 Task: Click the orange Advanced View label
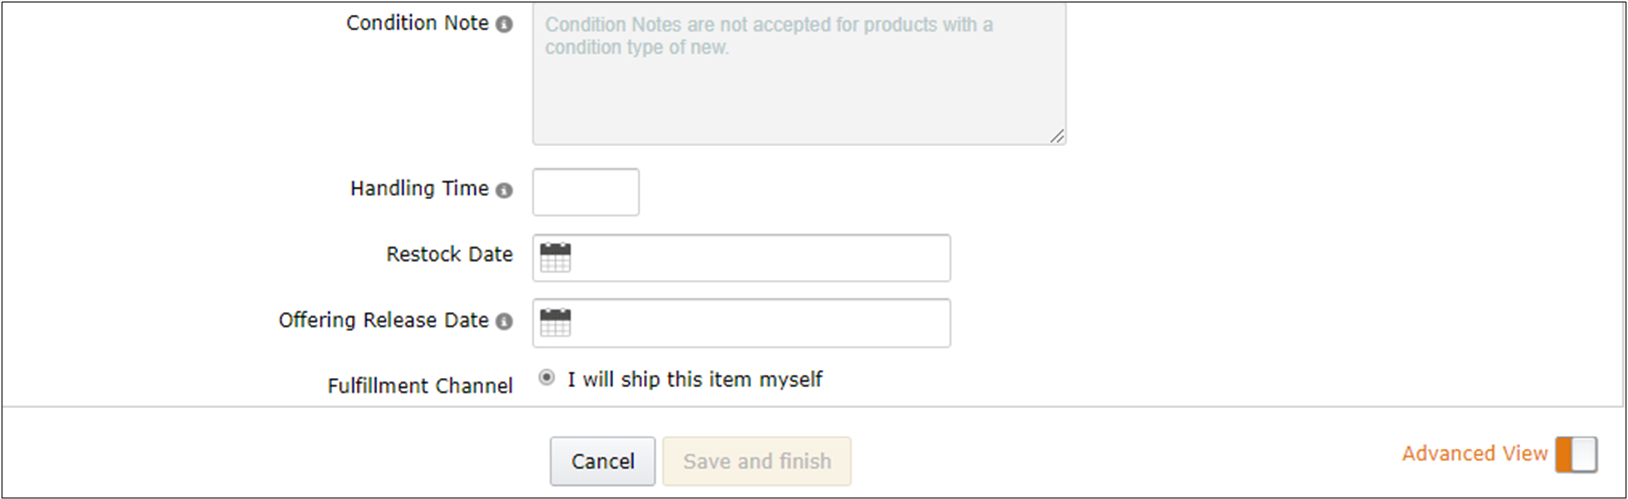1474,454
